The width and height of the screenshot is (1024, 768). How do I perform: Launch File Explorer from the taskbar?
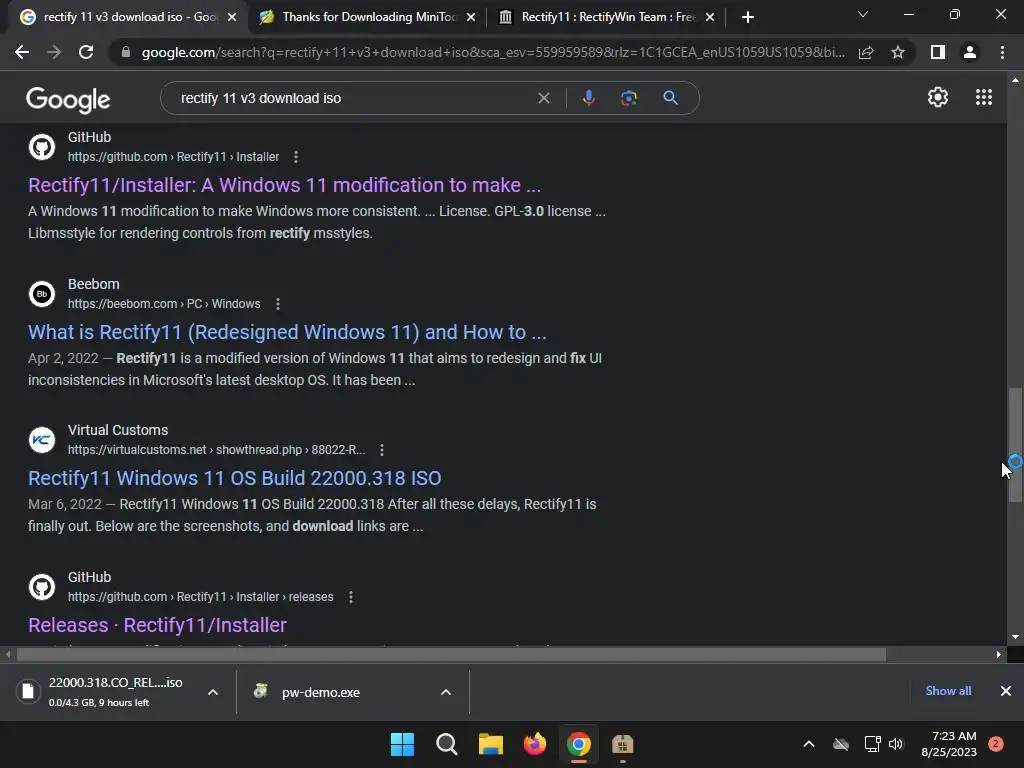(x=490, y=744)
